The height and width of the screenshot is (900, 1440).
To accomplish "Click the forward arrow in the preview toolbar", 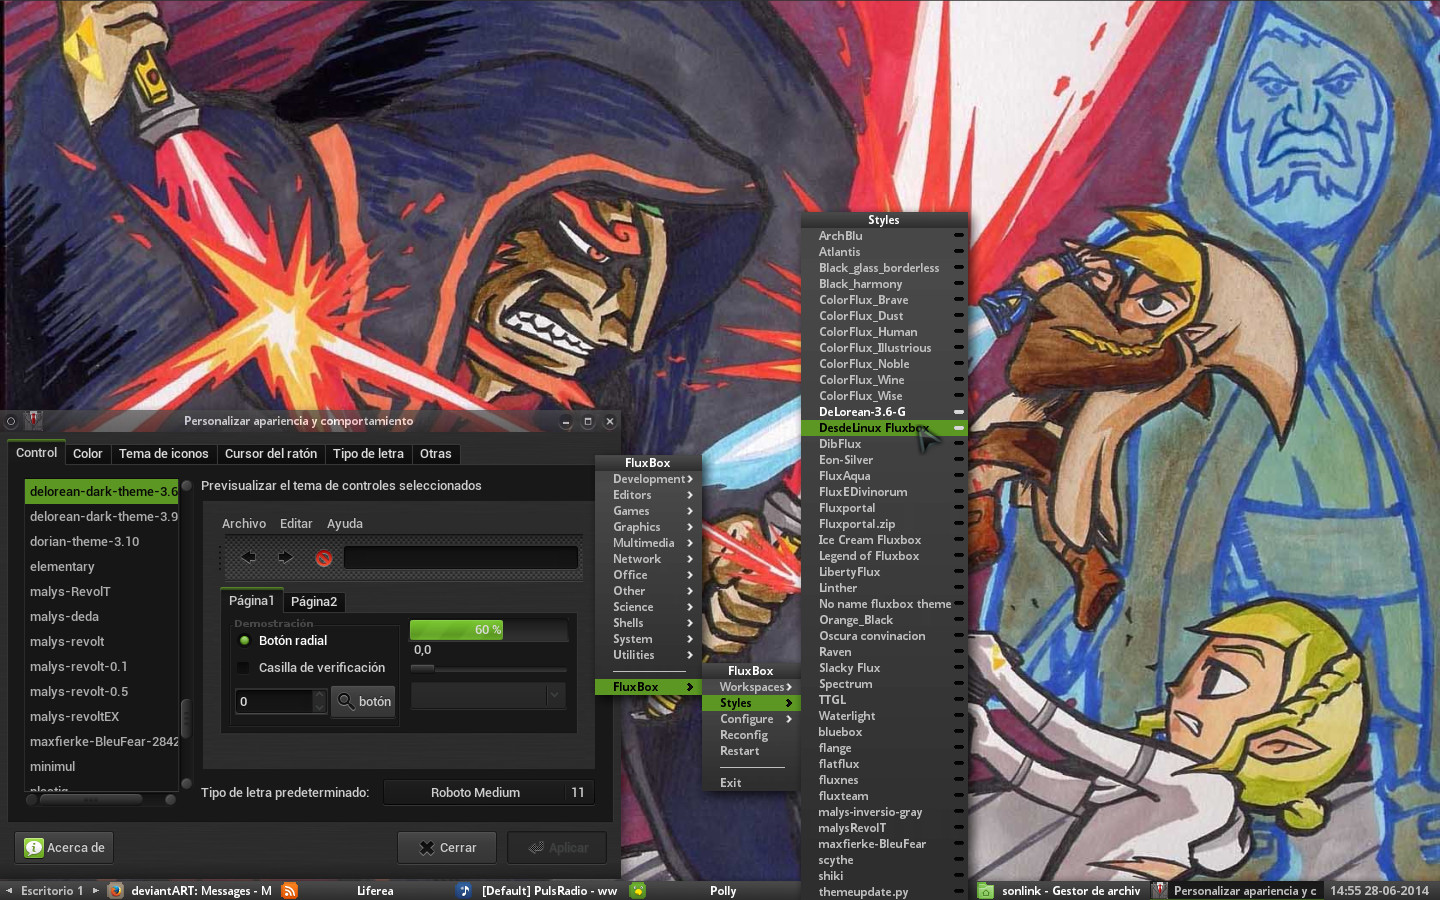I will point(285,557).
